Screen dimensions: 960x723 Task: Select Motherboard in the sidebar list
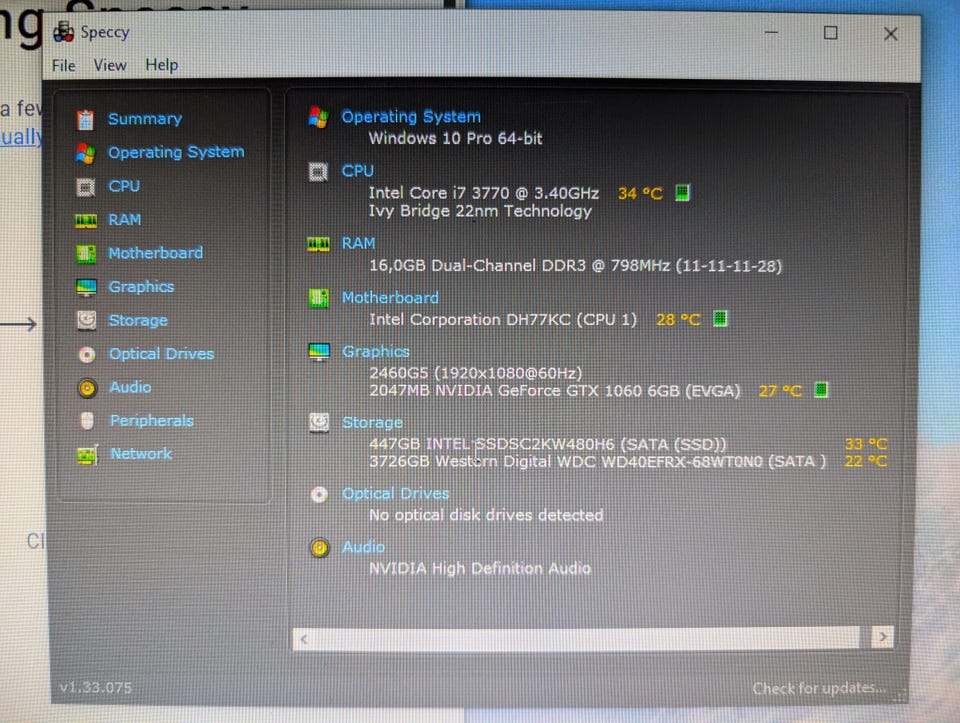point(156,253)
